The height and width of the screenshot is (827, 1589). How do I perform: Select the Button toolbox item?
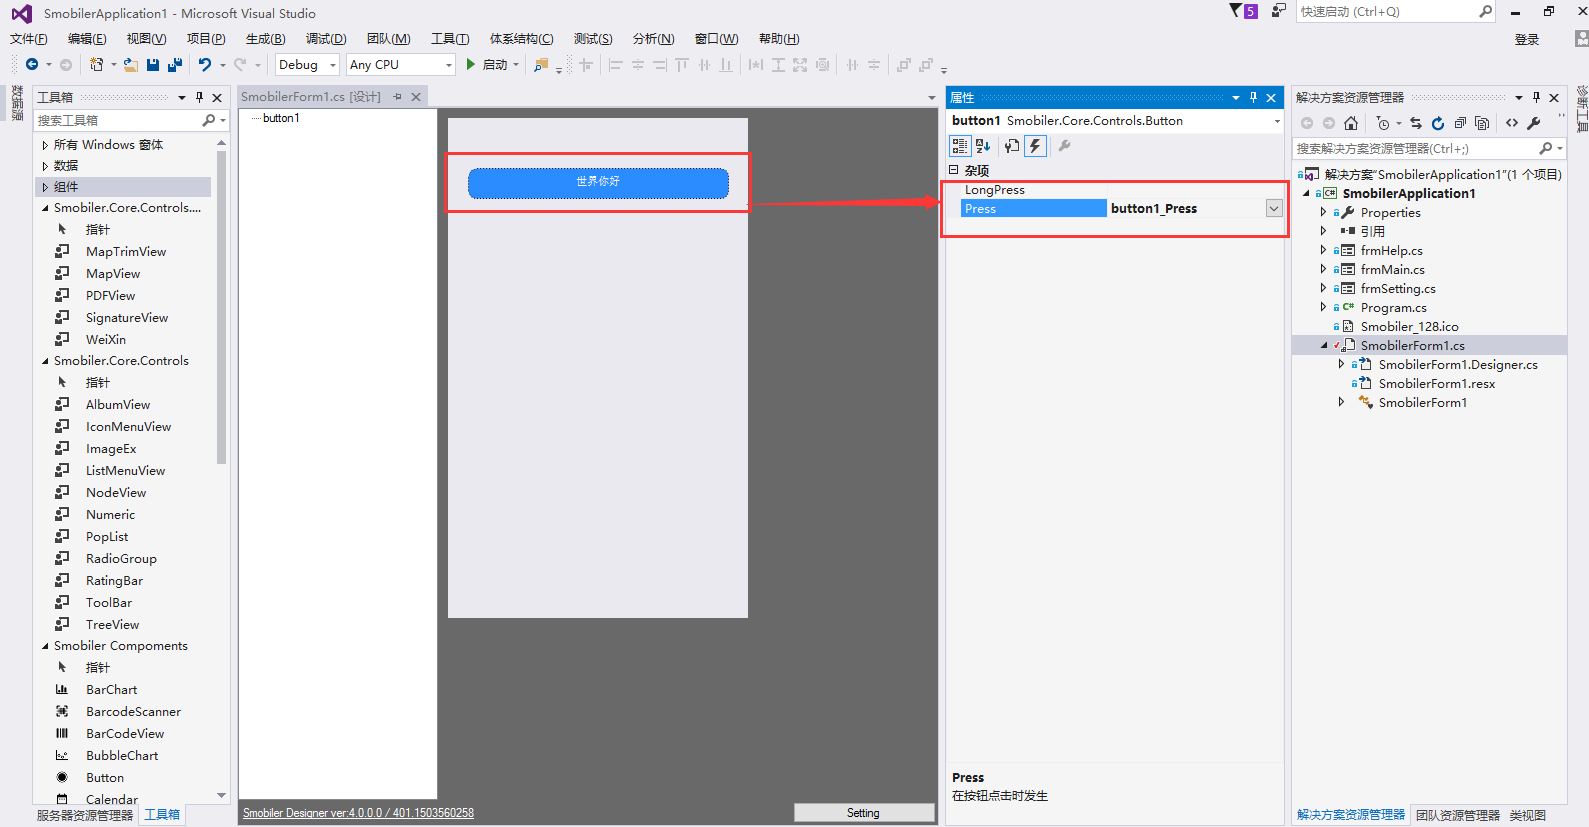click(x=105, y=778)
